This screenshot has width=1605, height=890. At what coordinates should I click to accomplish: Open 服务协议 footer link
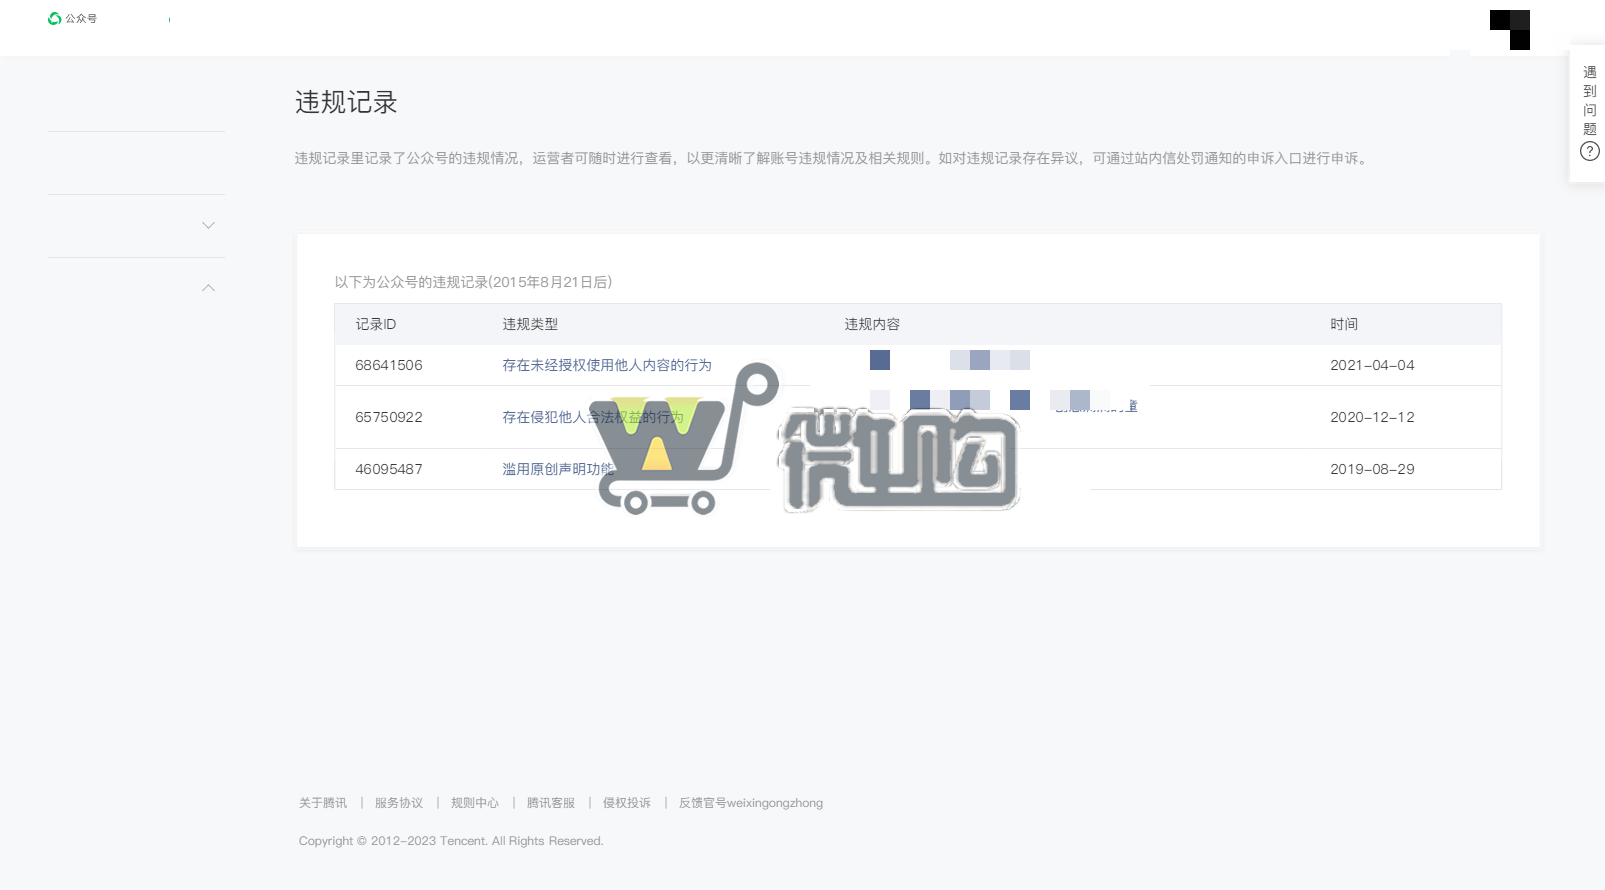(398, 803)
